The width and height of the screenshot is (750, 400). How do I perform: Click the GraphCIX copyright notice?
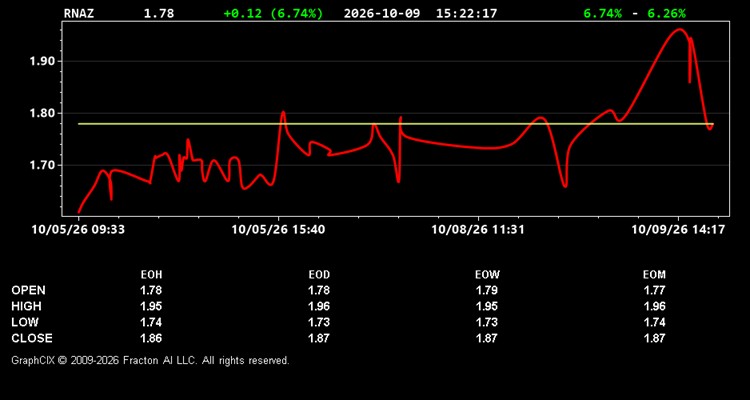(x=150, y=360)
